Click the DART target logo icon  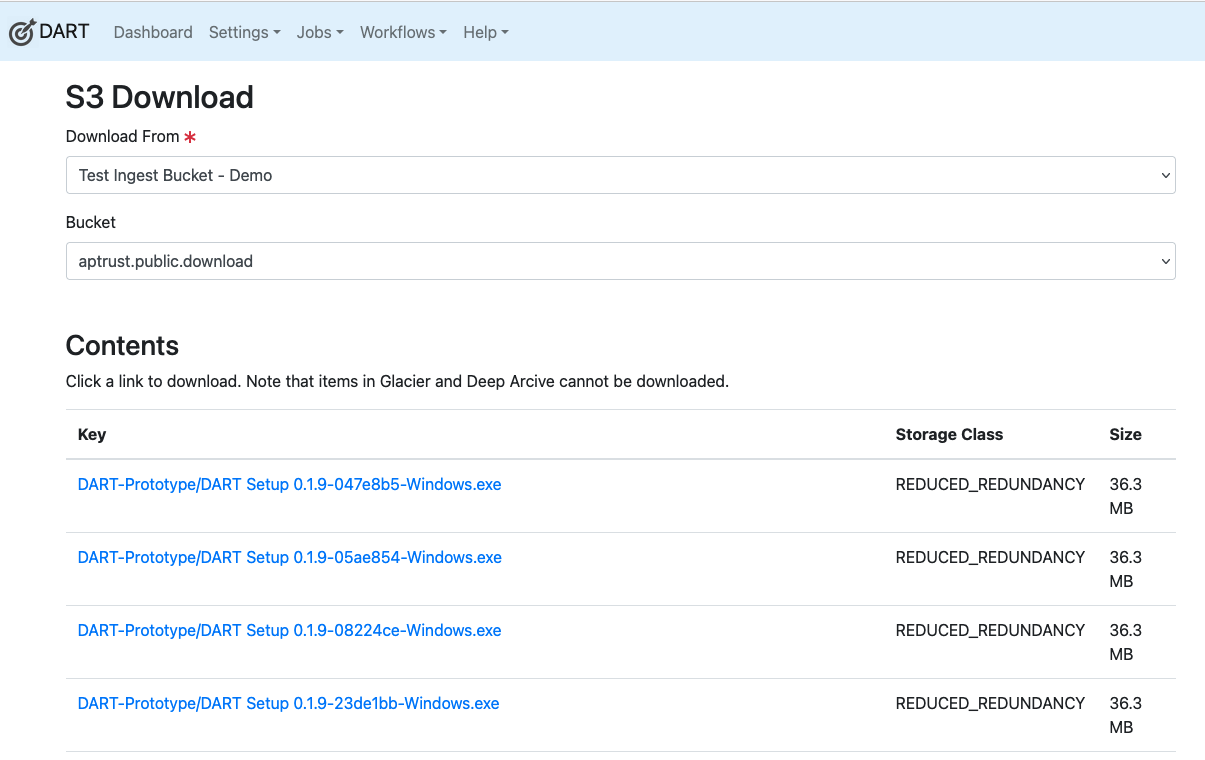(21, 31)
